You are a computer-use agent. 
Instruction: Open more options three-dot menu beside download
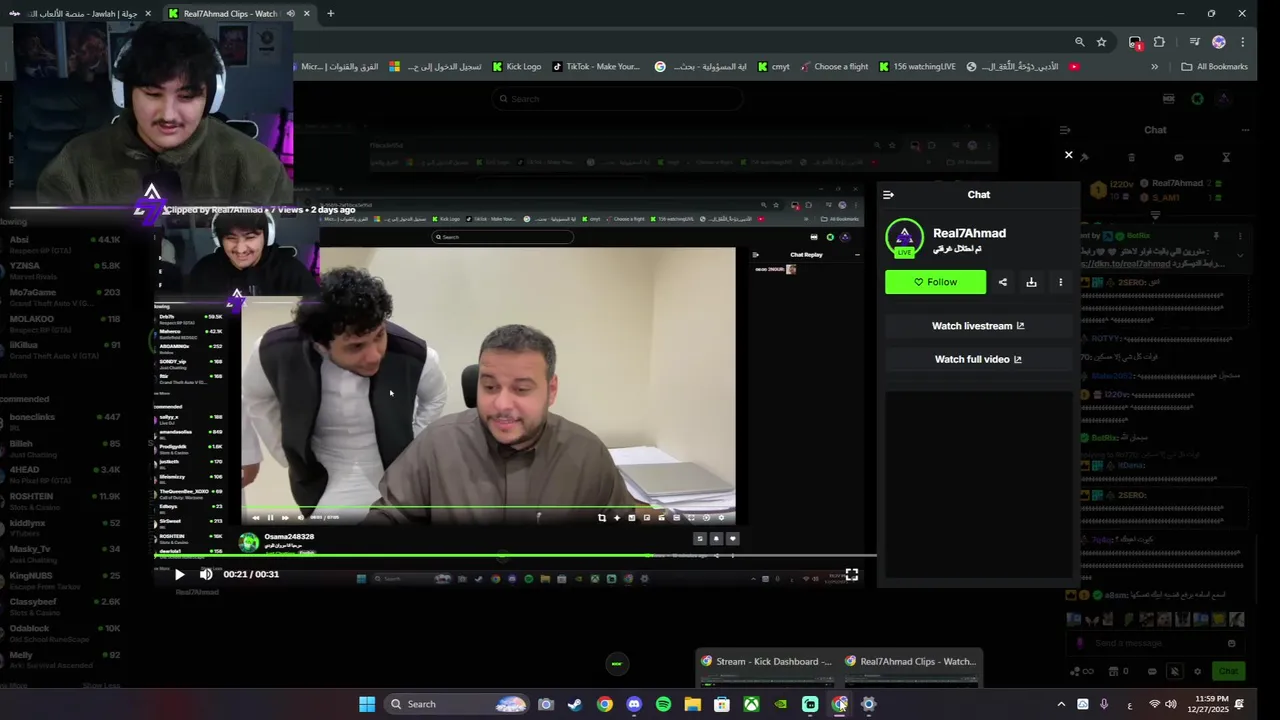(x=1060, y=282)
